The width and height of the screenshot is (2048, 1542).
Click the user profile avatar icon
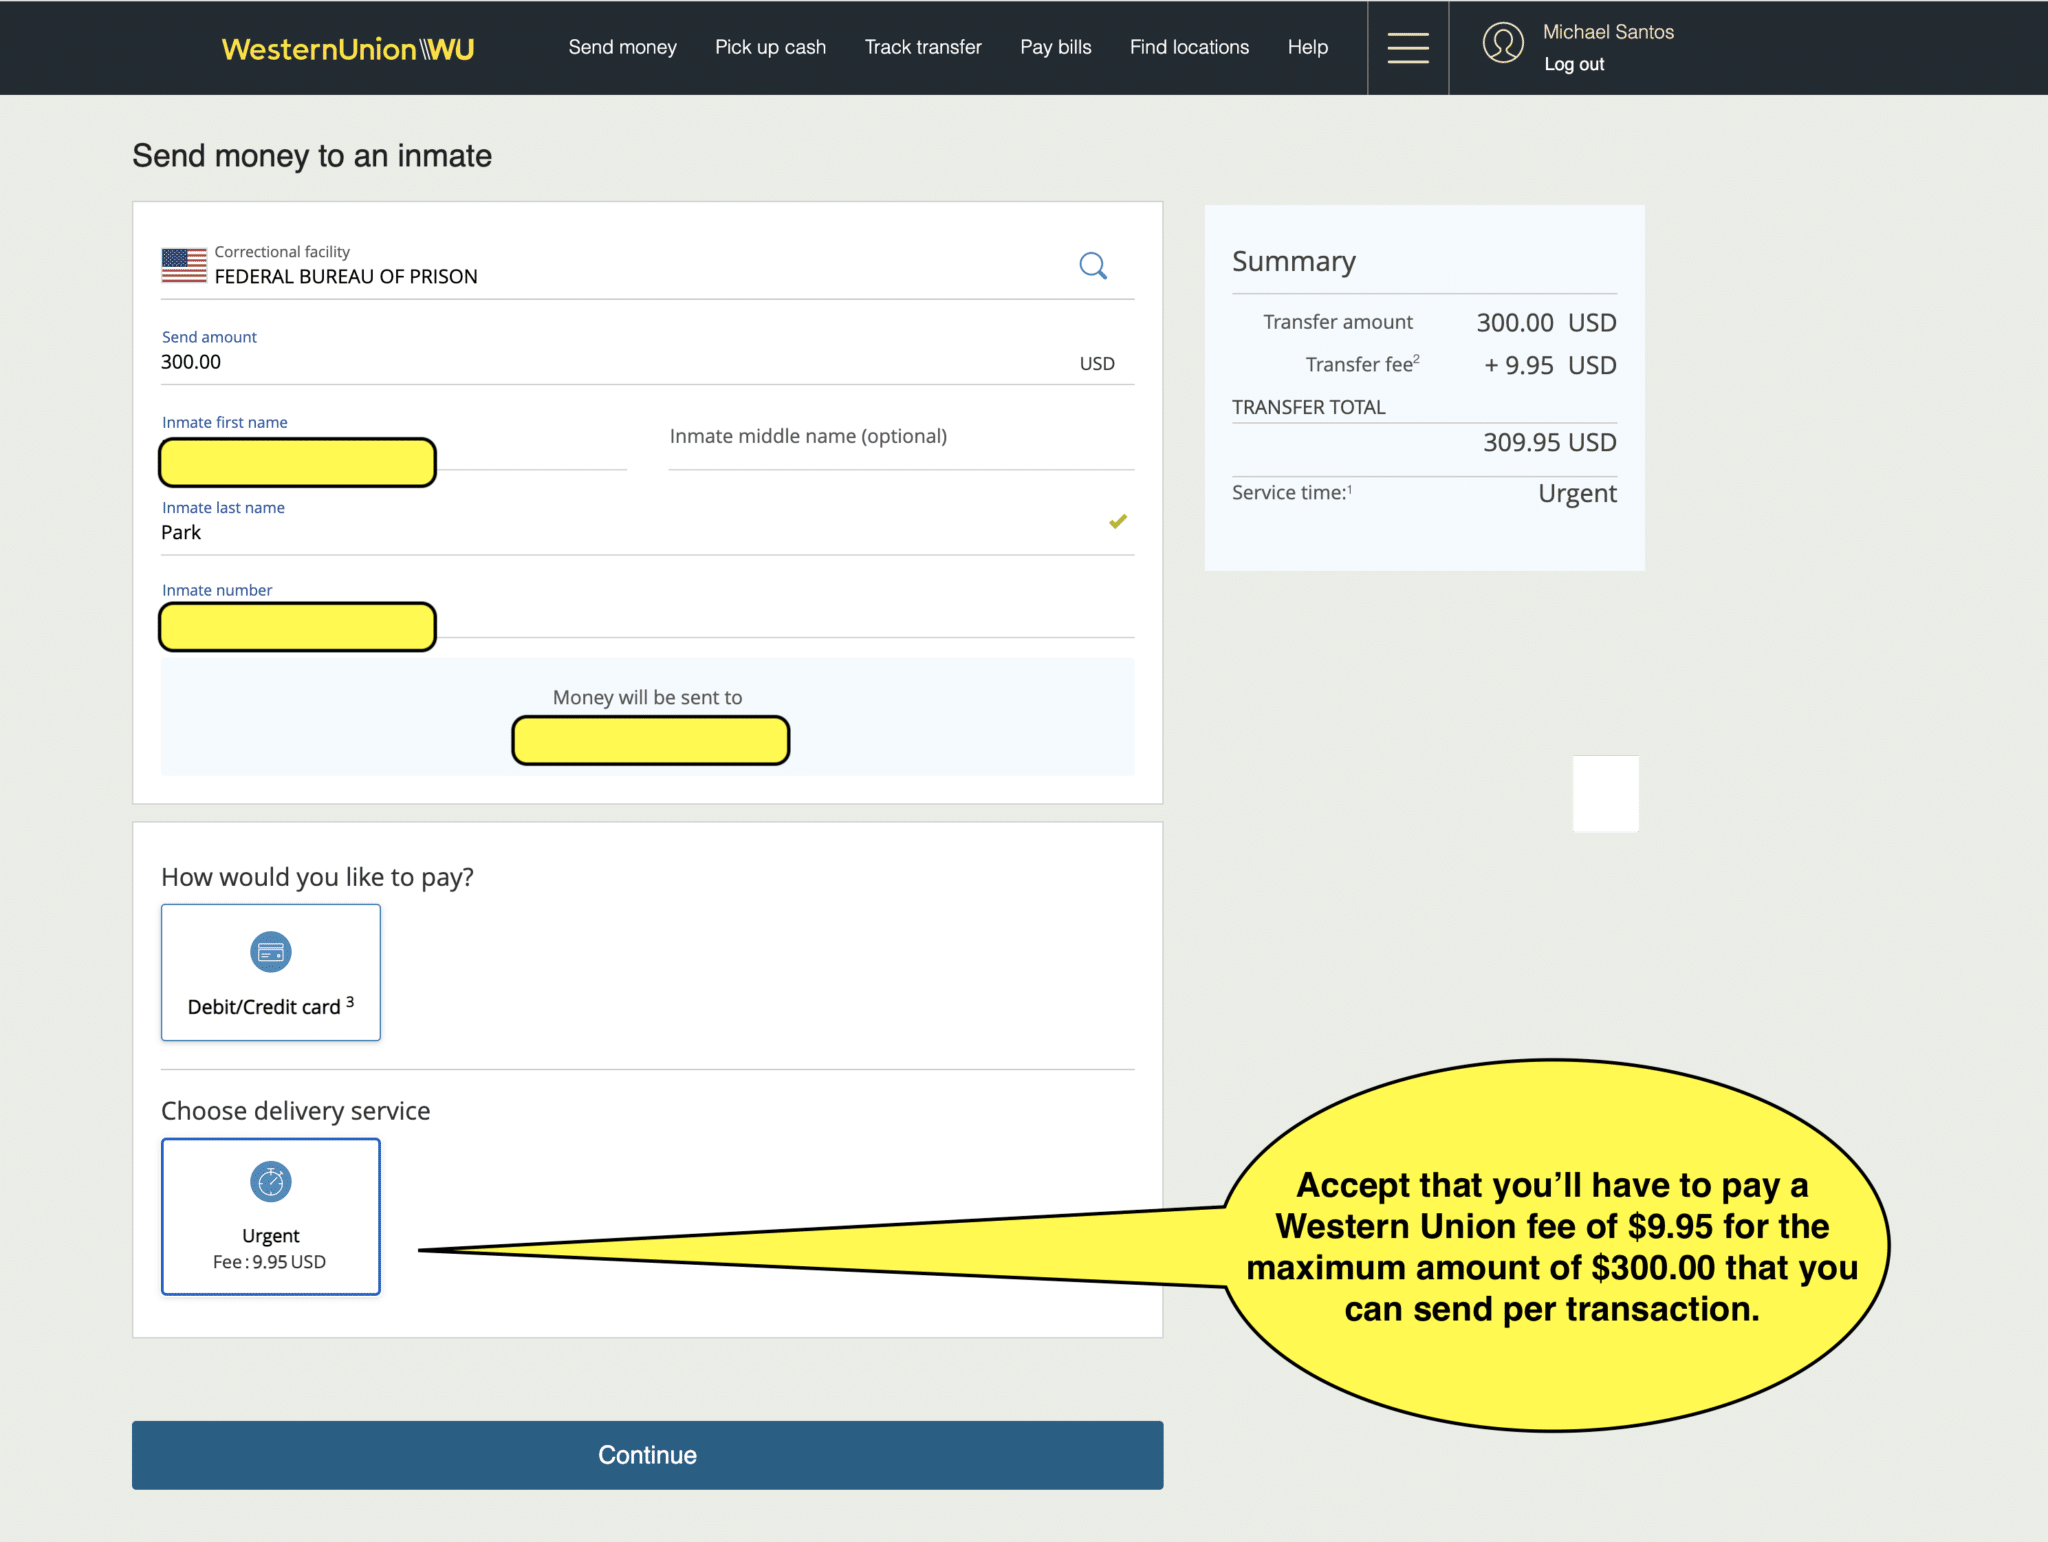tap(1502, 43)
